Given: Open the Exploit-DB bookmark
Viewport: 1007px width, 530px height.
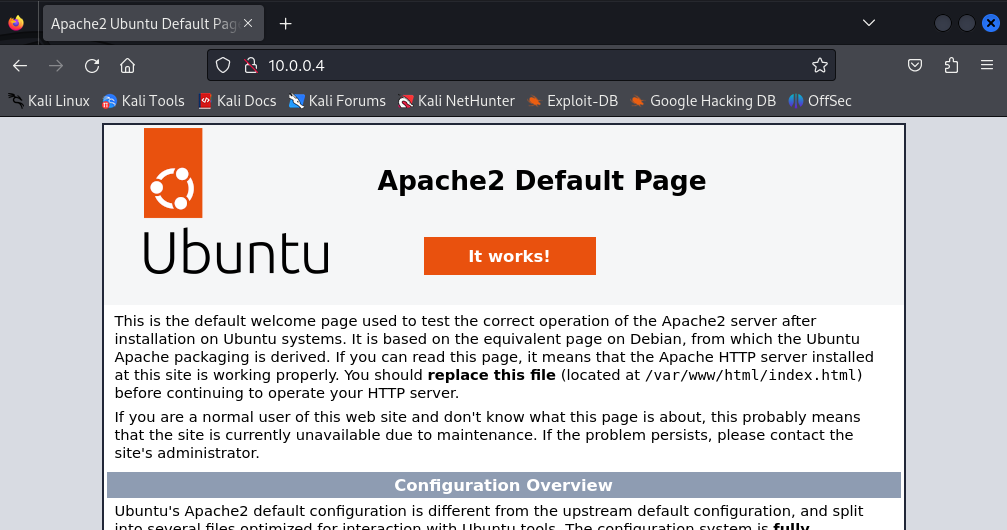Looking at the screenshot, I should click(x=572, y=101).
